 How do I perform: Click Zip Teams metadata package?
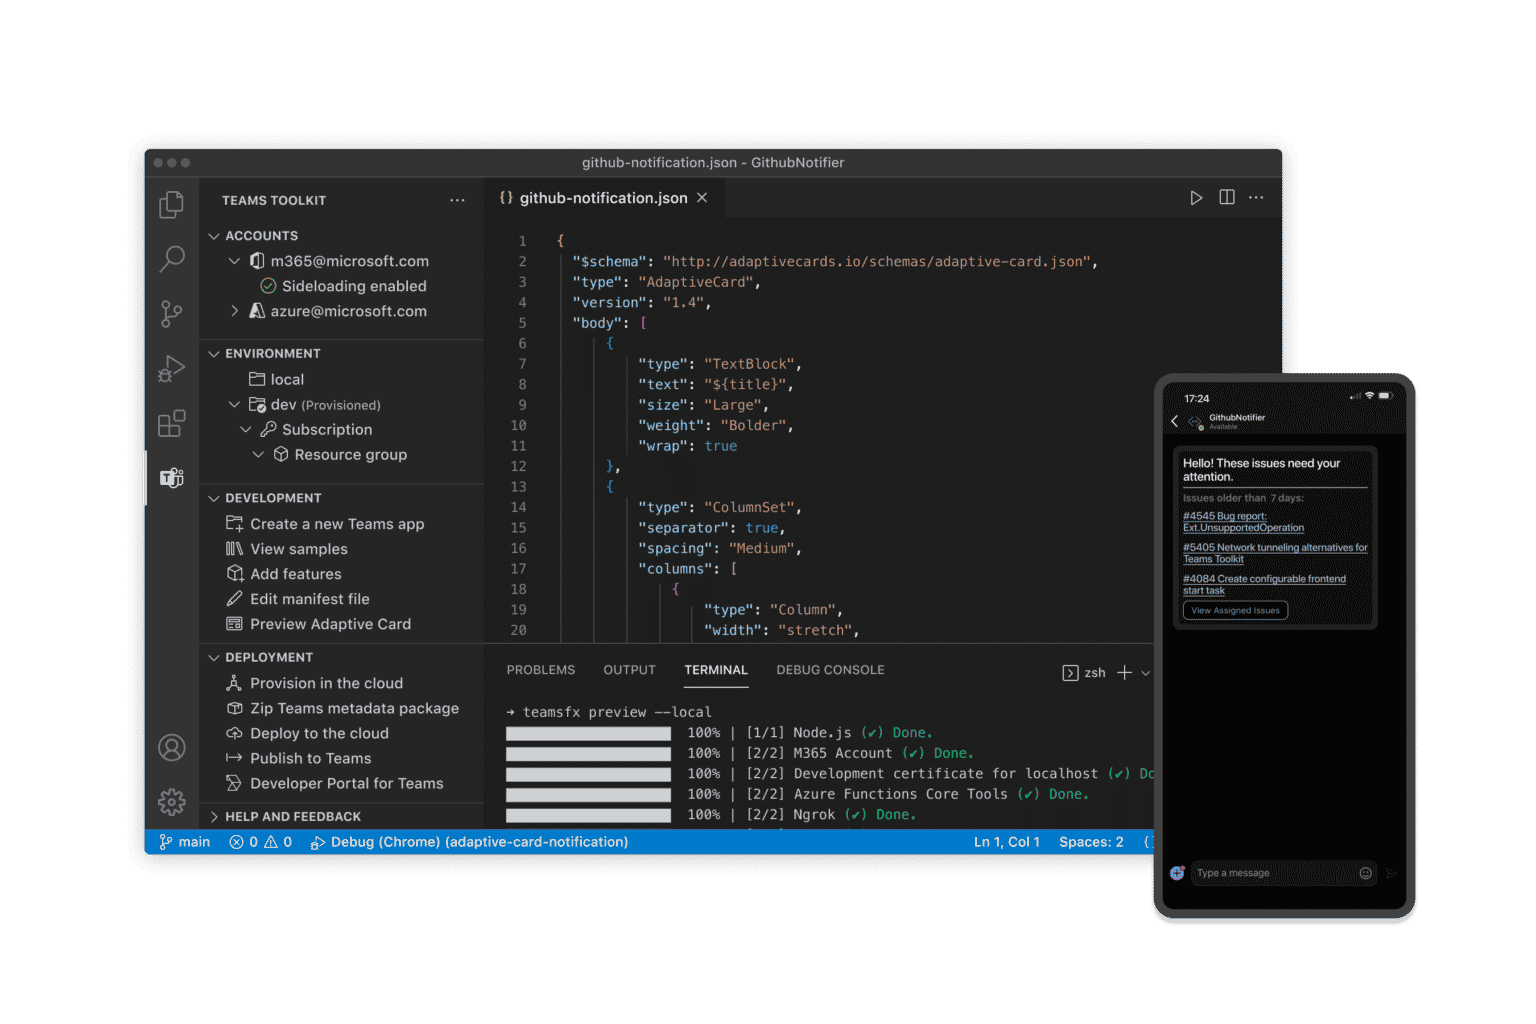(x=343, y=708)
